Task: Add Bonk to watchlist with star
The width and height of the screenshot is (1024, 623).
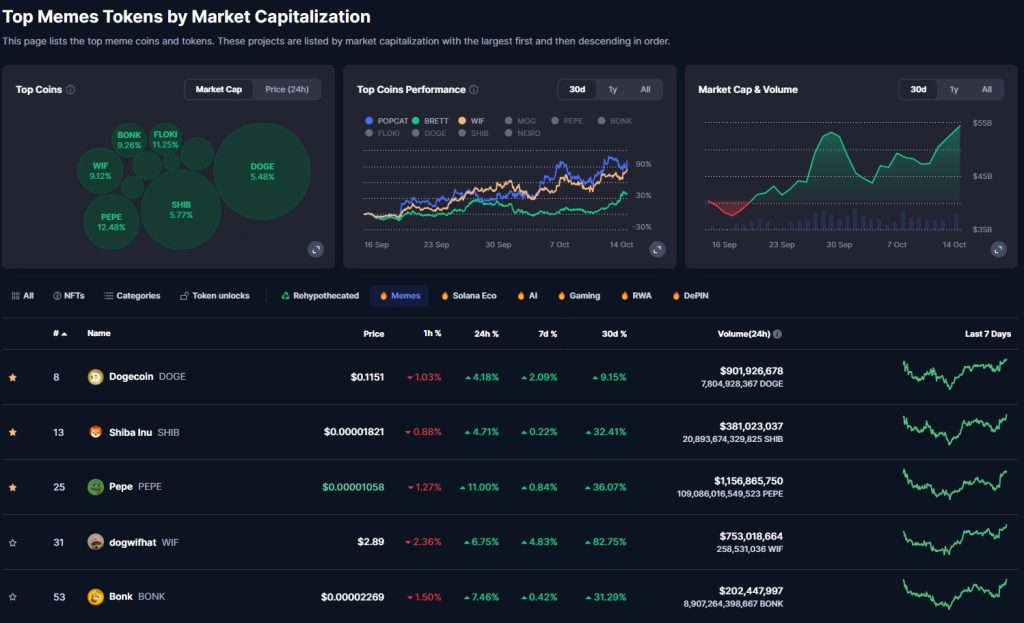Action: click(12, 597)
